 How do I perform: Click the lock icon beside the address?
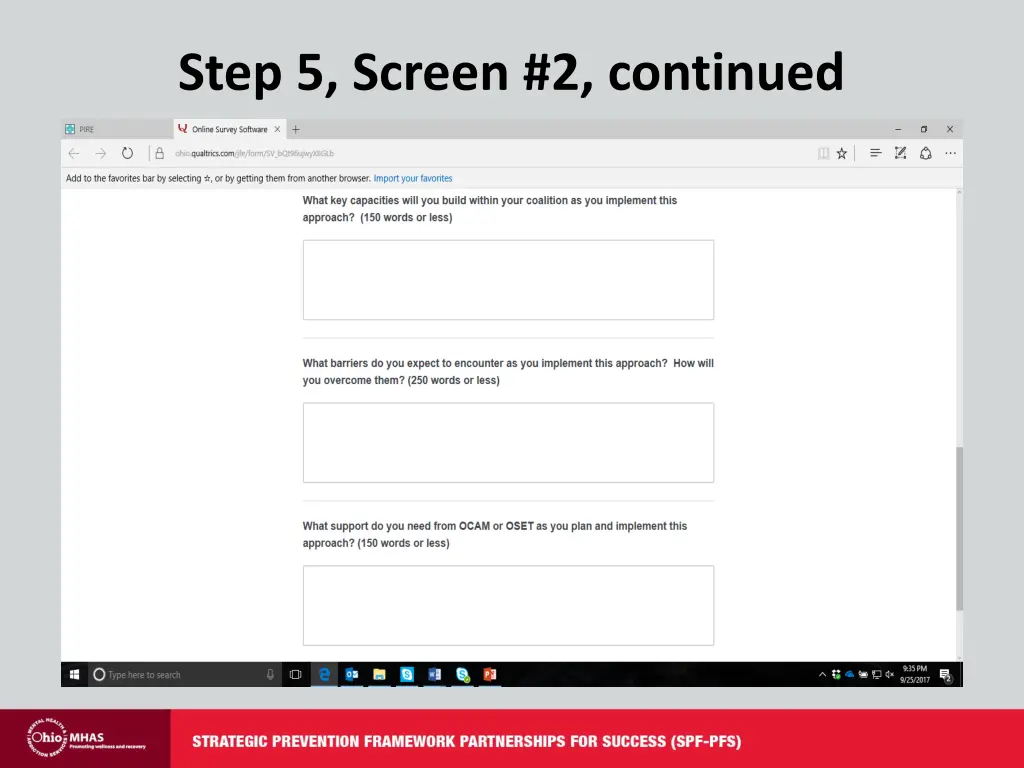(159, 153)
